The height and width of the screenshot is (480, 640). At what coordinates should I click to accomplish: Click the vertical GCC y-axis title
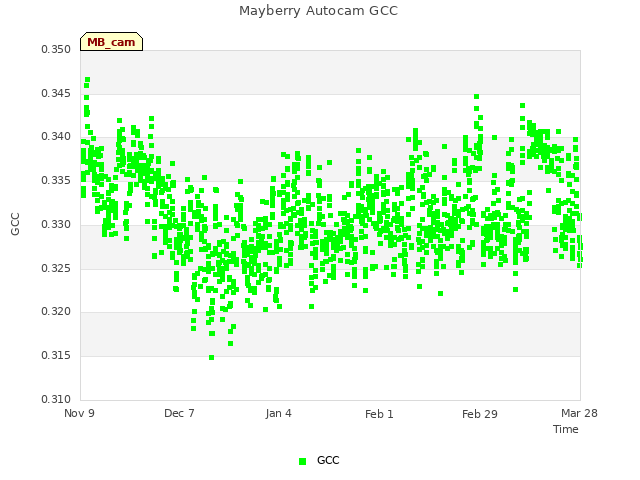click(x=15, y=224)
